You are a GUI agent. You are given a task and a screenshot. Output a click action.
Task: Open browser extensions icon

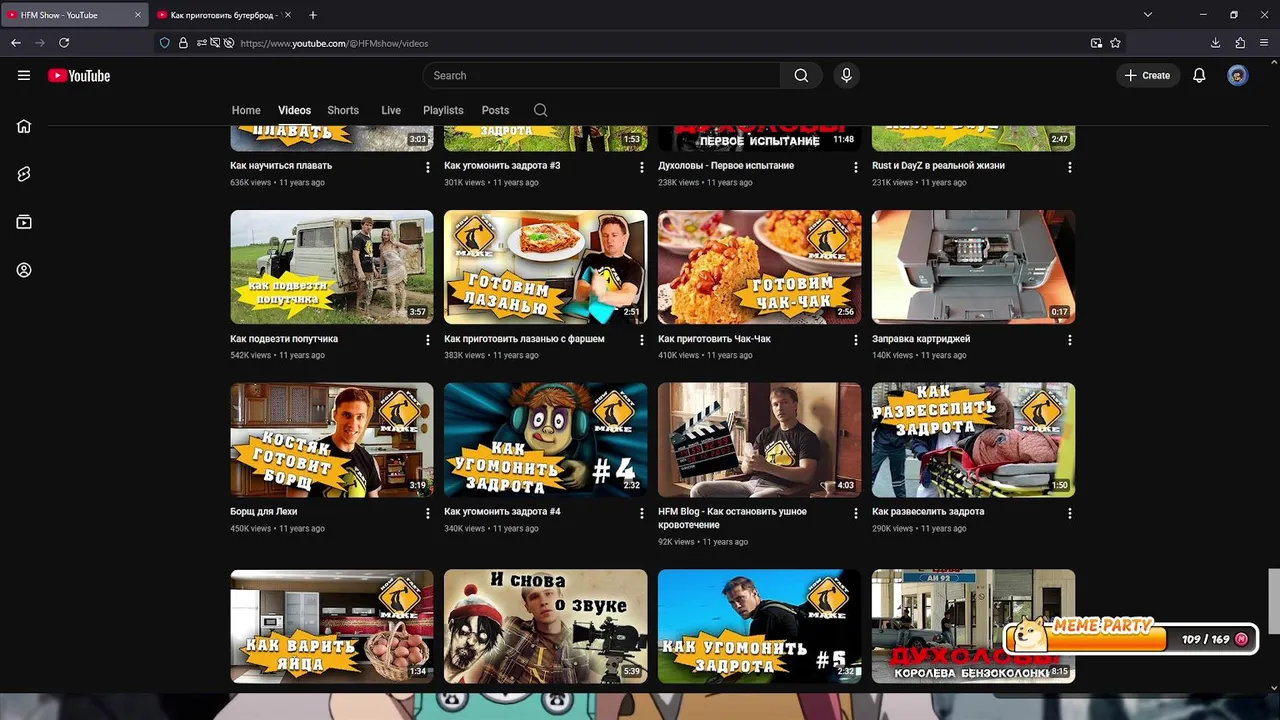1240,43
